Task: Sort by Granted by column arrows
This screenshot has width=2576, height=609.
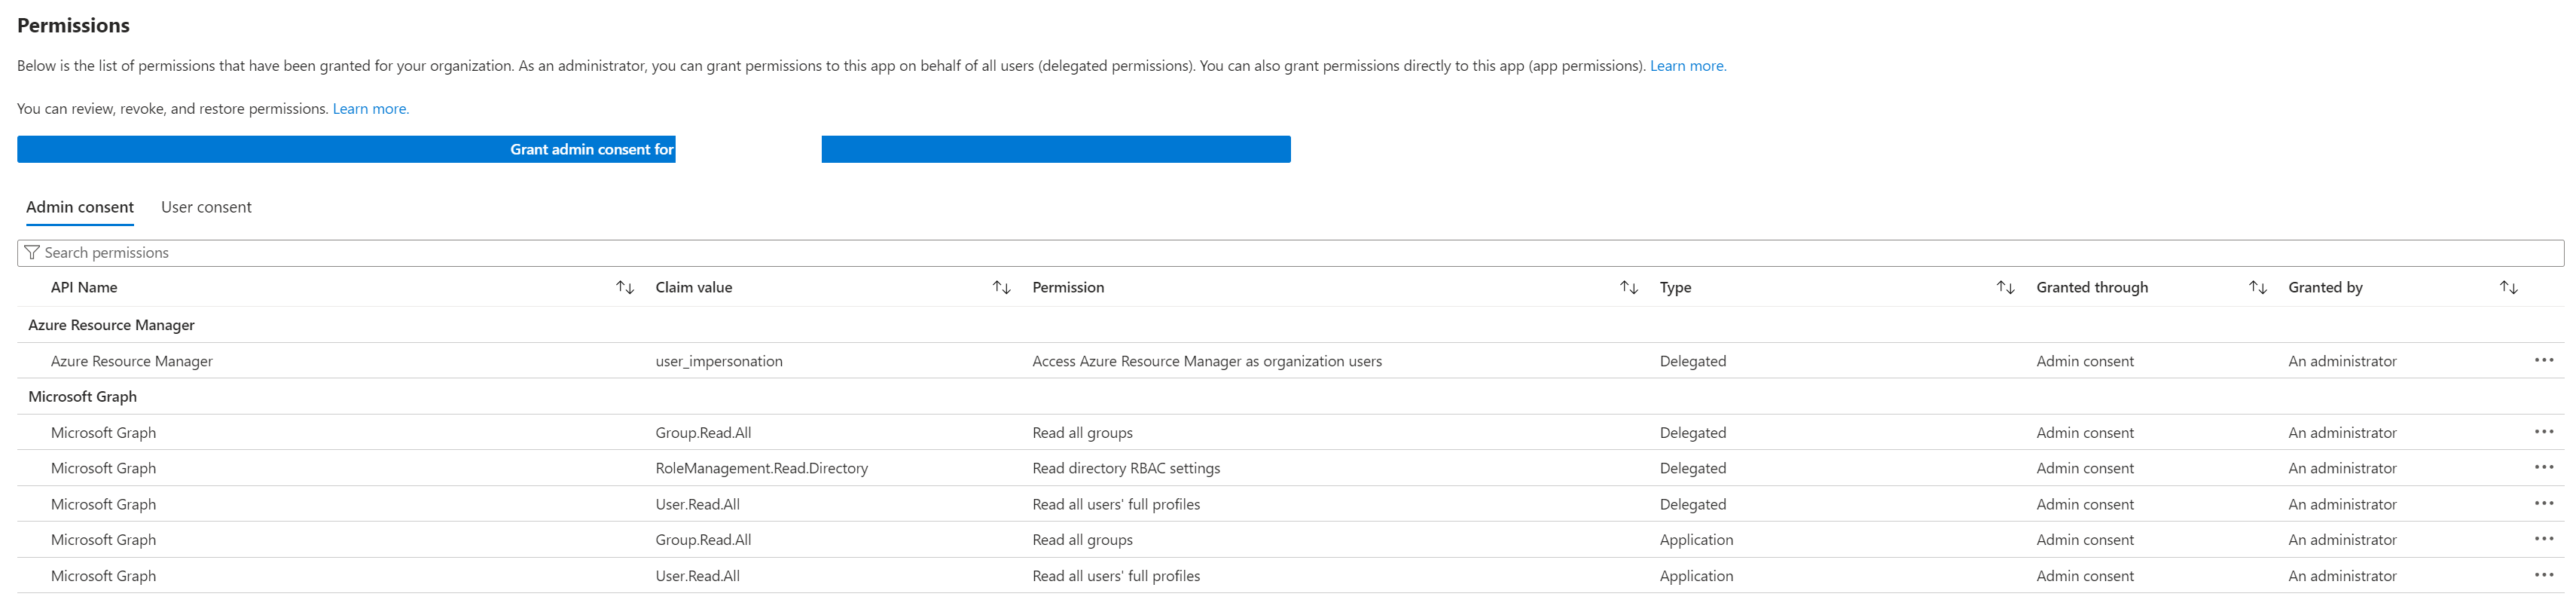Action: [x=2508, y=288]
